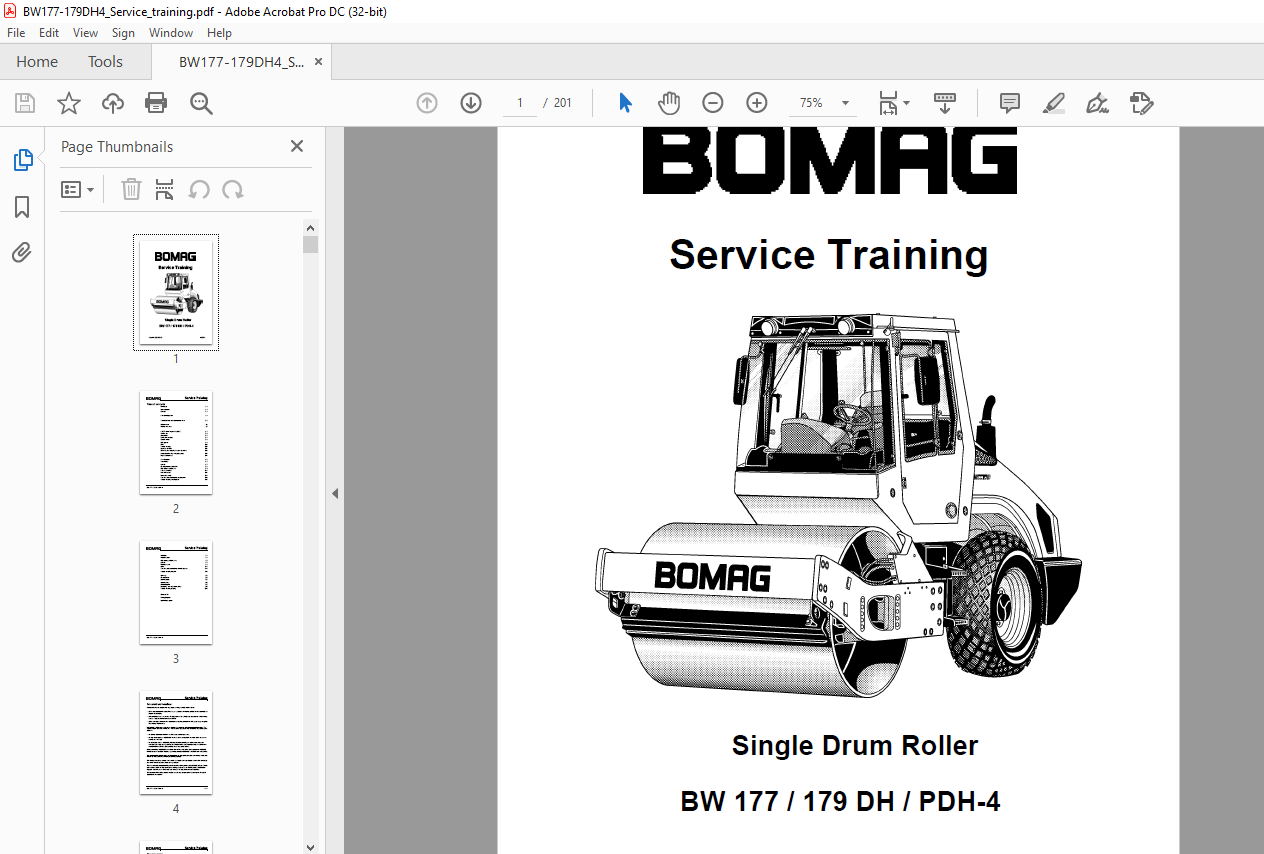The height and width of the screenshot is (854, 1264).
Task: Switch to the Tools tab
Action: 105,62
